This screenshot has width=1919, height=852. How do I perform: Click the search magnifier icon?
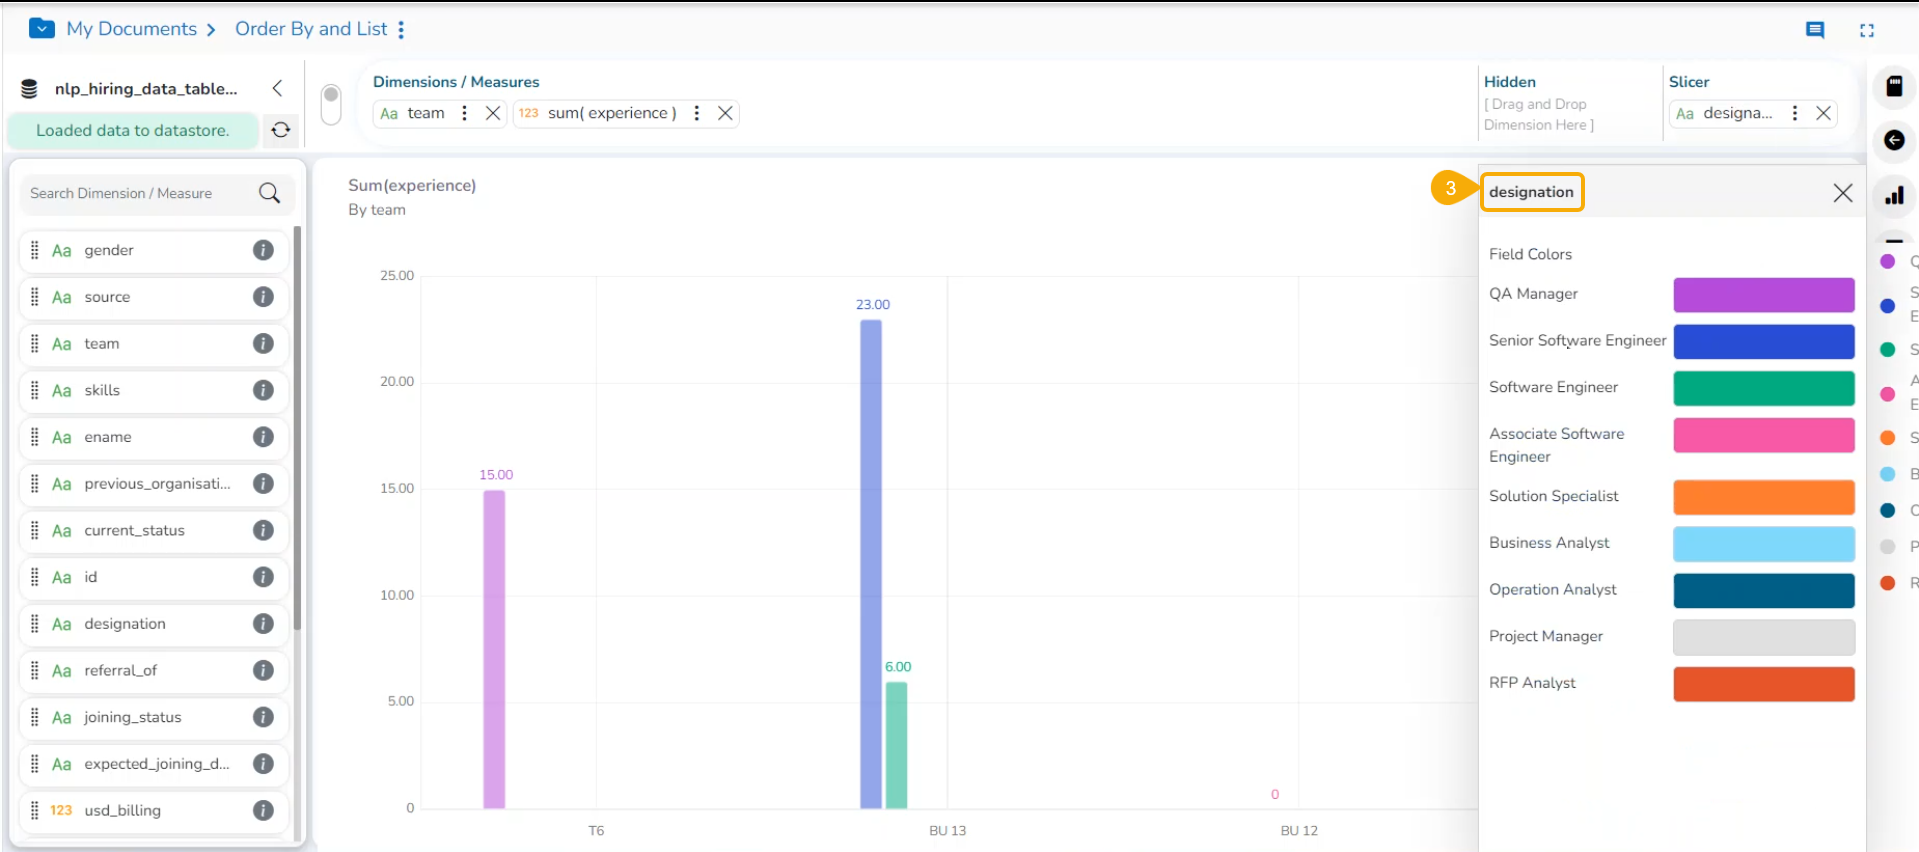(270, 193)
